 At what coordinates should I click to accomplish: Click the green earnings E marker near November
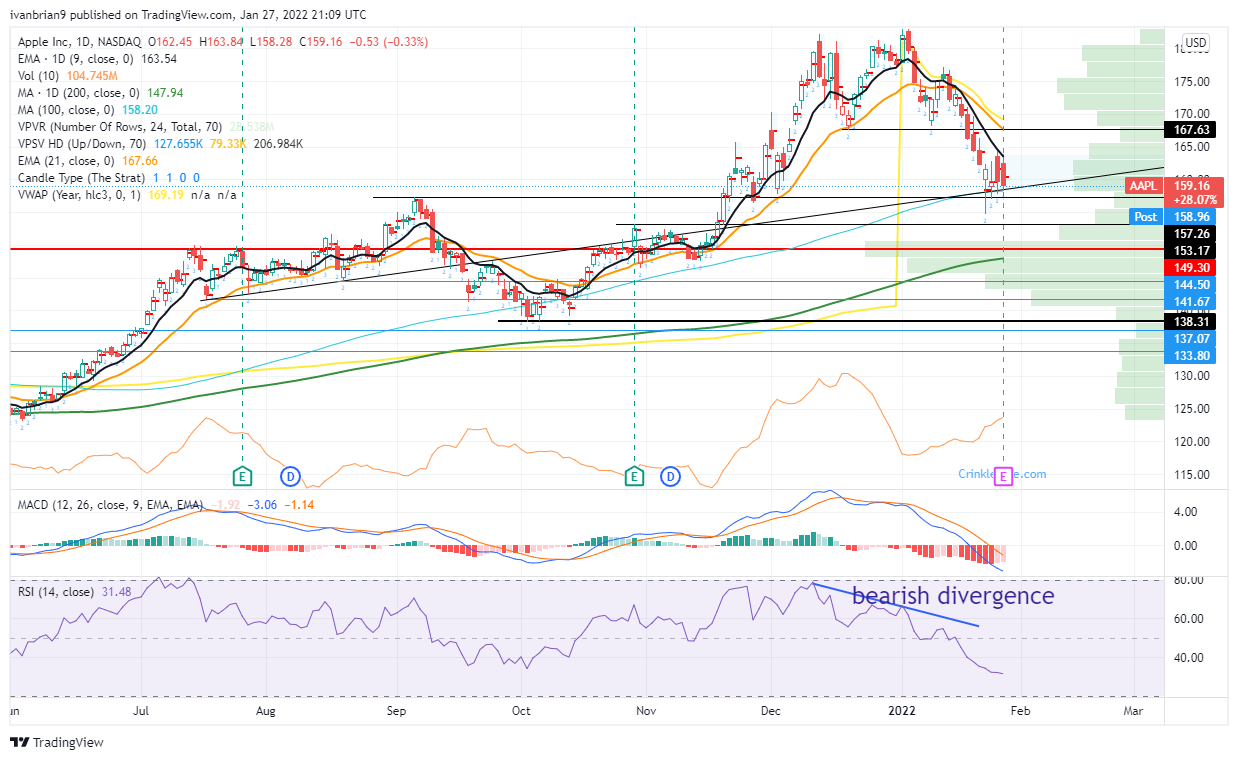click(634, 475)
